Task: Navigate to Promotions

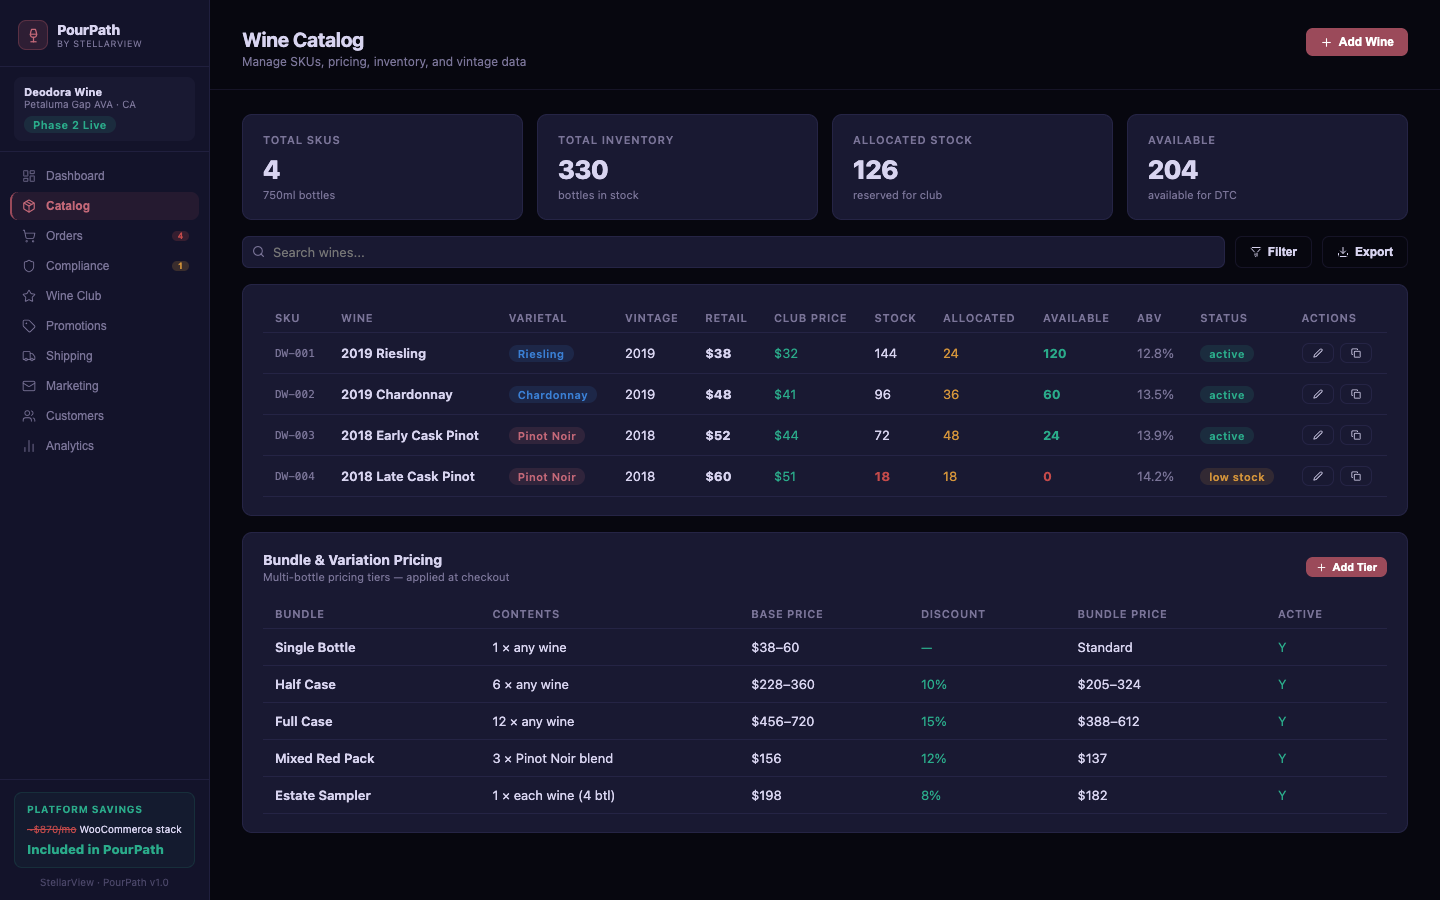Action: click(x=76, y=326)
